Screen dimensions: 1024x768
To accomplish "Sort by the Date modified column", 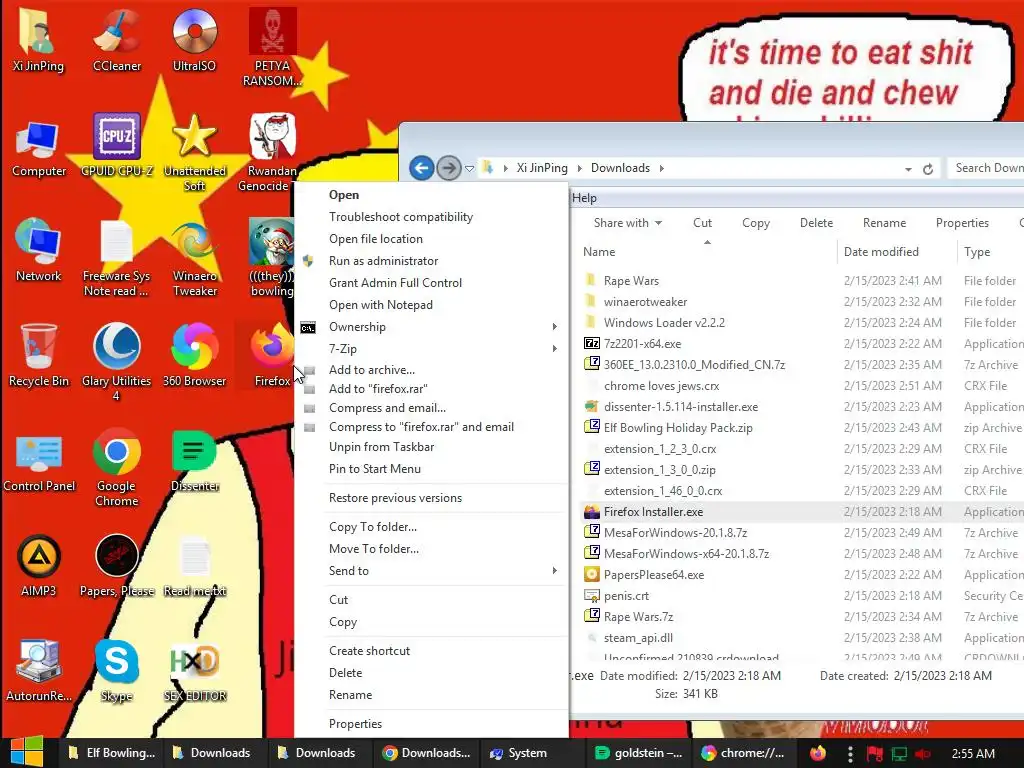I will [896, 251].
